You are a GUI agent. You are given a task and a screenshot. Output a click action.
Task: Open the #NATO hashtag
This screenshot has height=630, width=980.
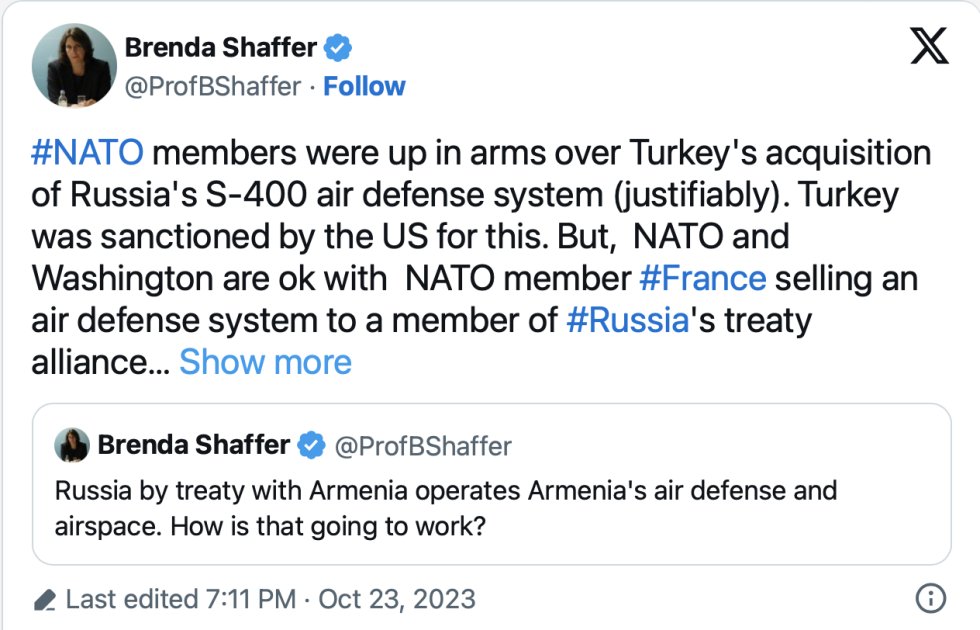click(x=88, y=153)
